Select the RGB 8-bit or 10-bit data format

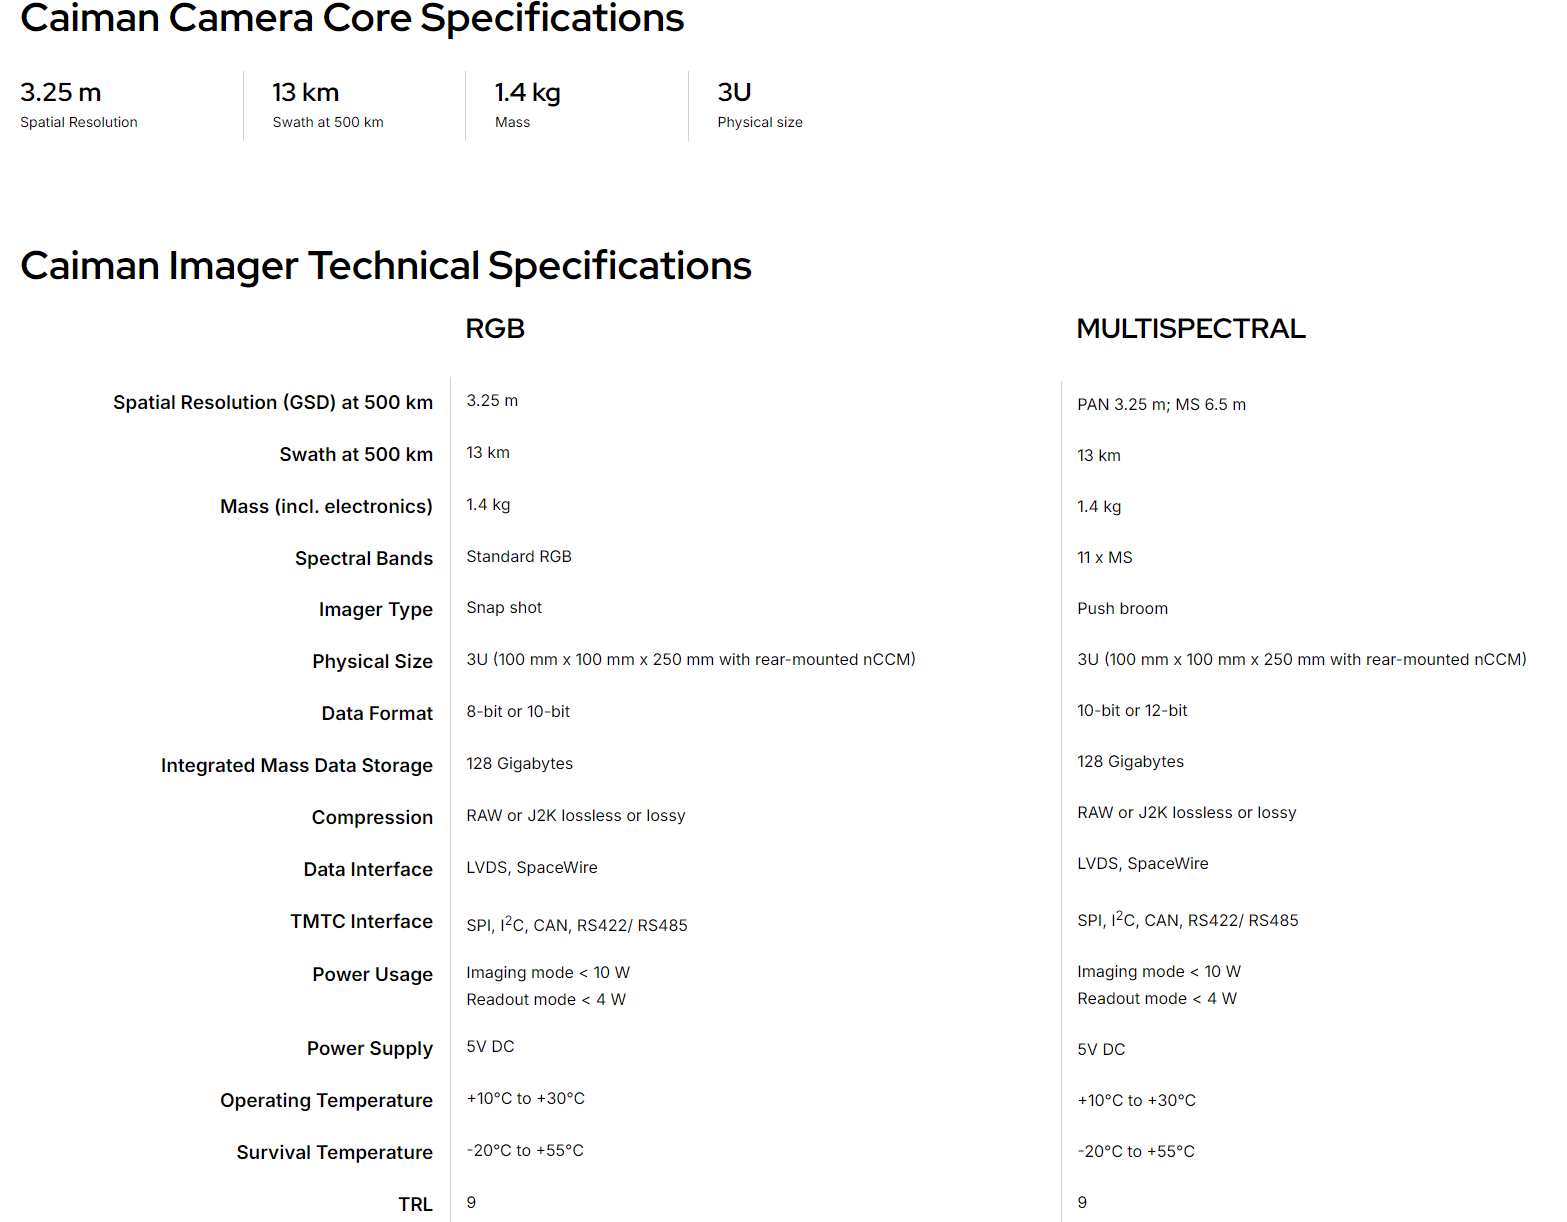518,711
